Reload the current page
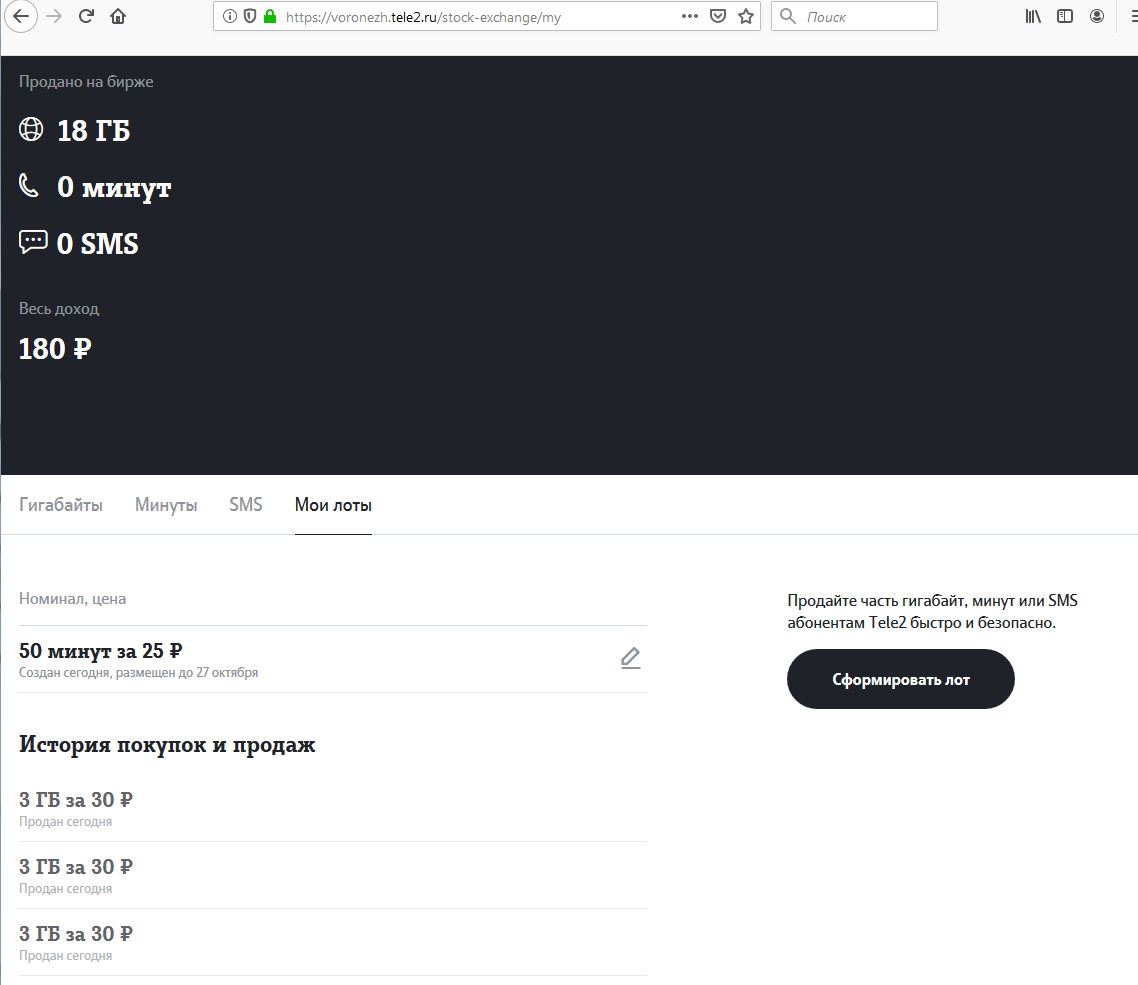The height and width of the screenshot is (985, 1138). [x=86, y=16]
